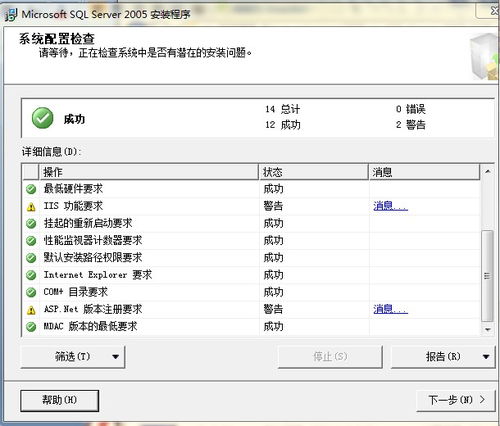Sort the list by the 操作 column header
500x426 pixels.
149,172
